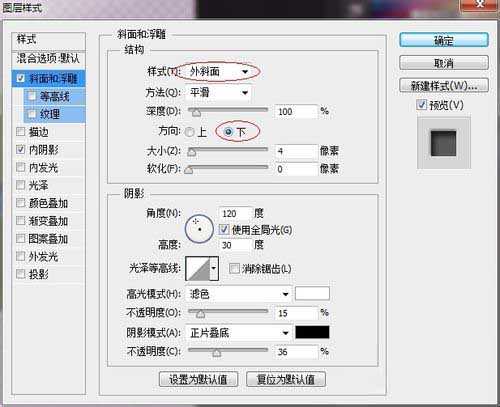Enable the 外发光 checkbox
Screen dimensions: 500x407
tap(21, 256)
